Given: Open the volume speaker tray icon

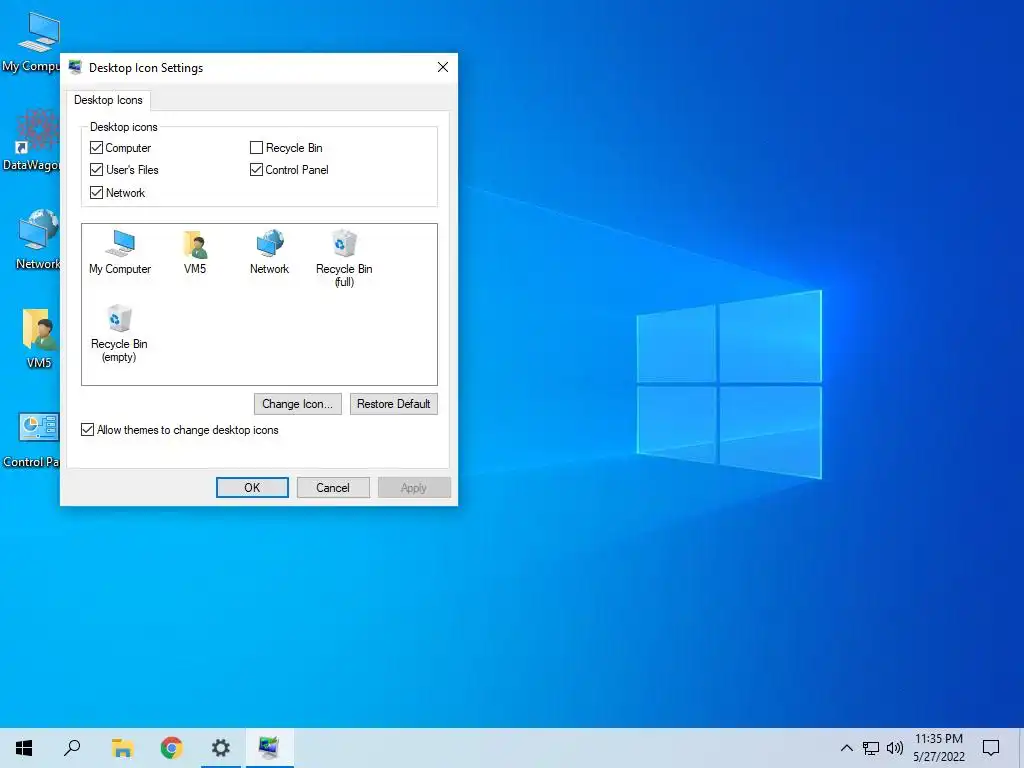Looking at the screenshot, I should 895,748.
